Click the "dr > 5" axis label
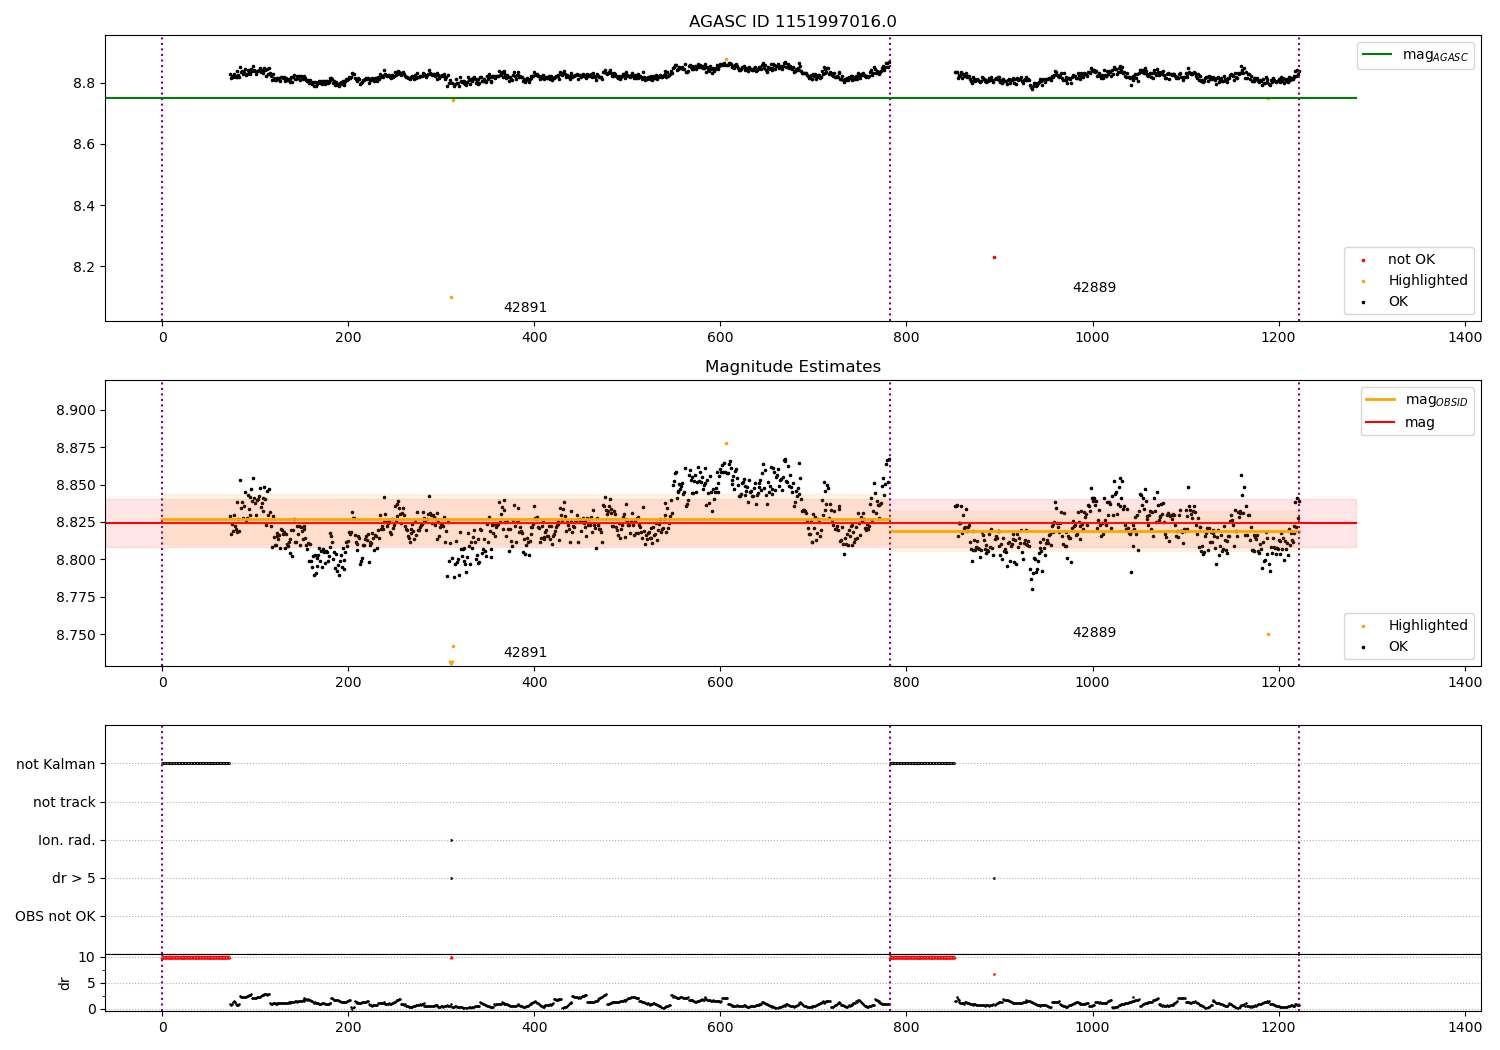Image resolution: width=1500 pixels, height=1050 pixels. click(x=74, y=878)
